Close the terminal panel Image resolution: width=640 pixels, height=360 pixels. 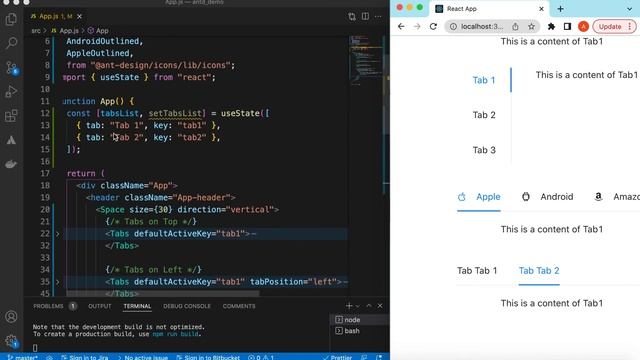[x=380, y=306]
